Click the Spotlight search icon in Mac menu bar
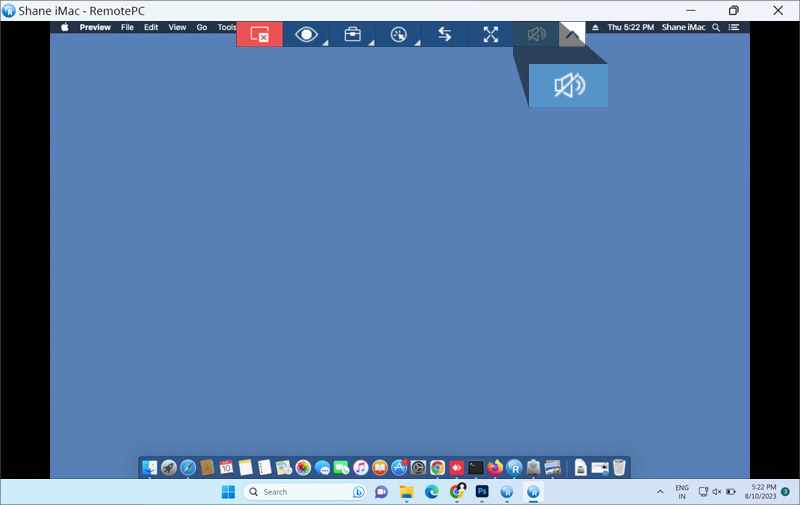The image size is (800, 505). pos(716,28)
